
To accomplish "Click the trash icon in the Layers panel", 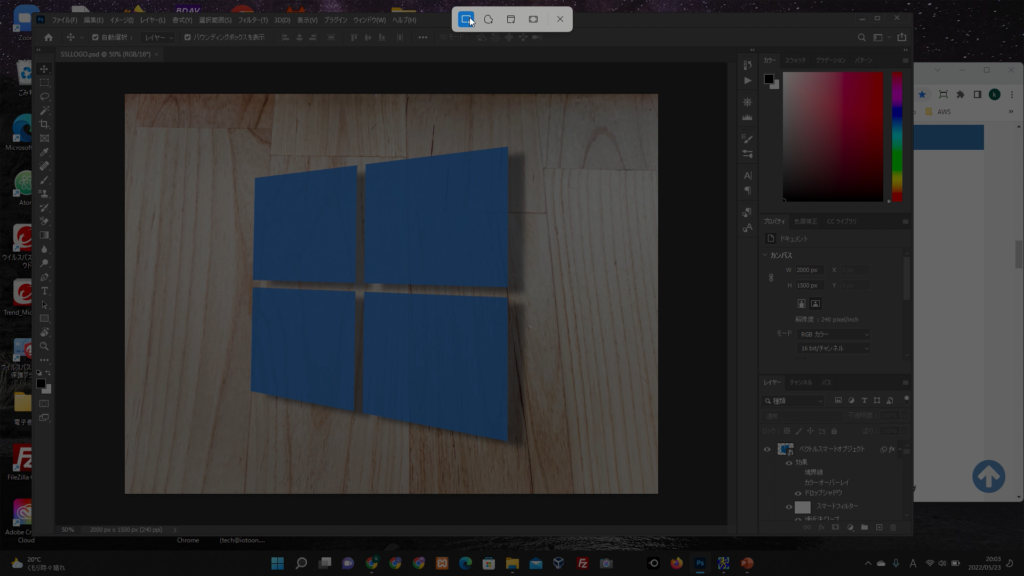I will coord(893,528).
